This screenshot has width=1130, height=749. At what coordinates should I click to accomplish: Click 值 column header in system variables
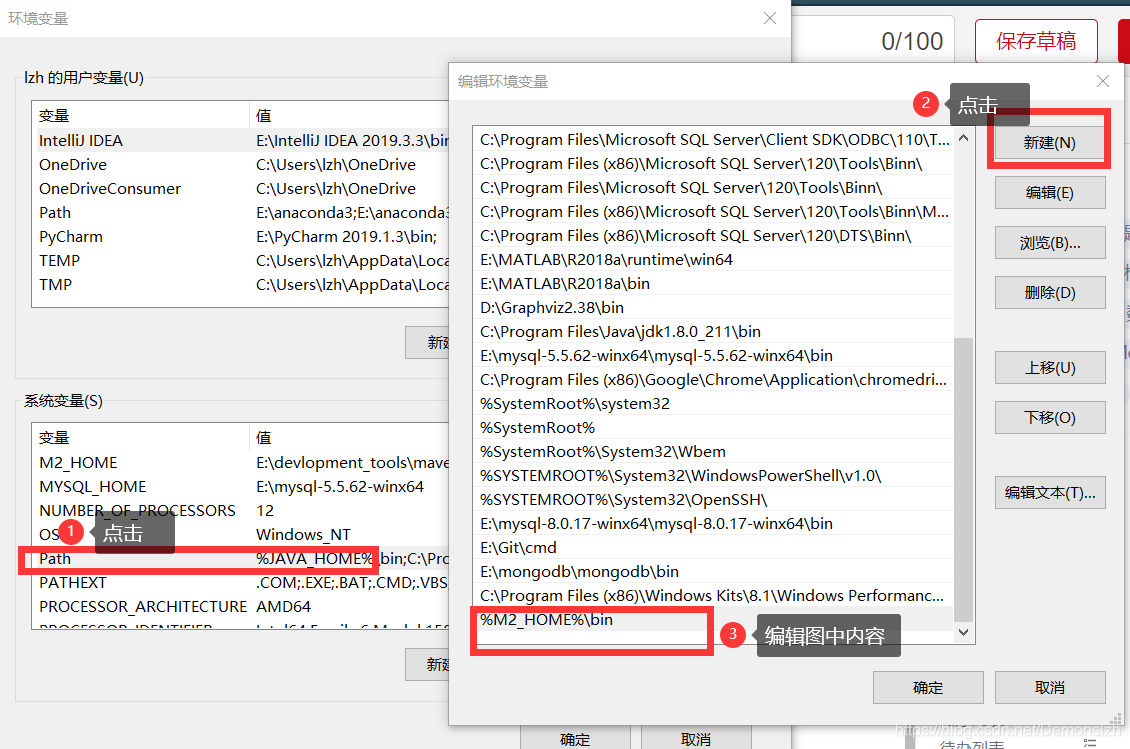[x=350, y=438]
